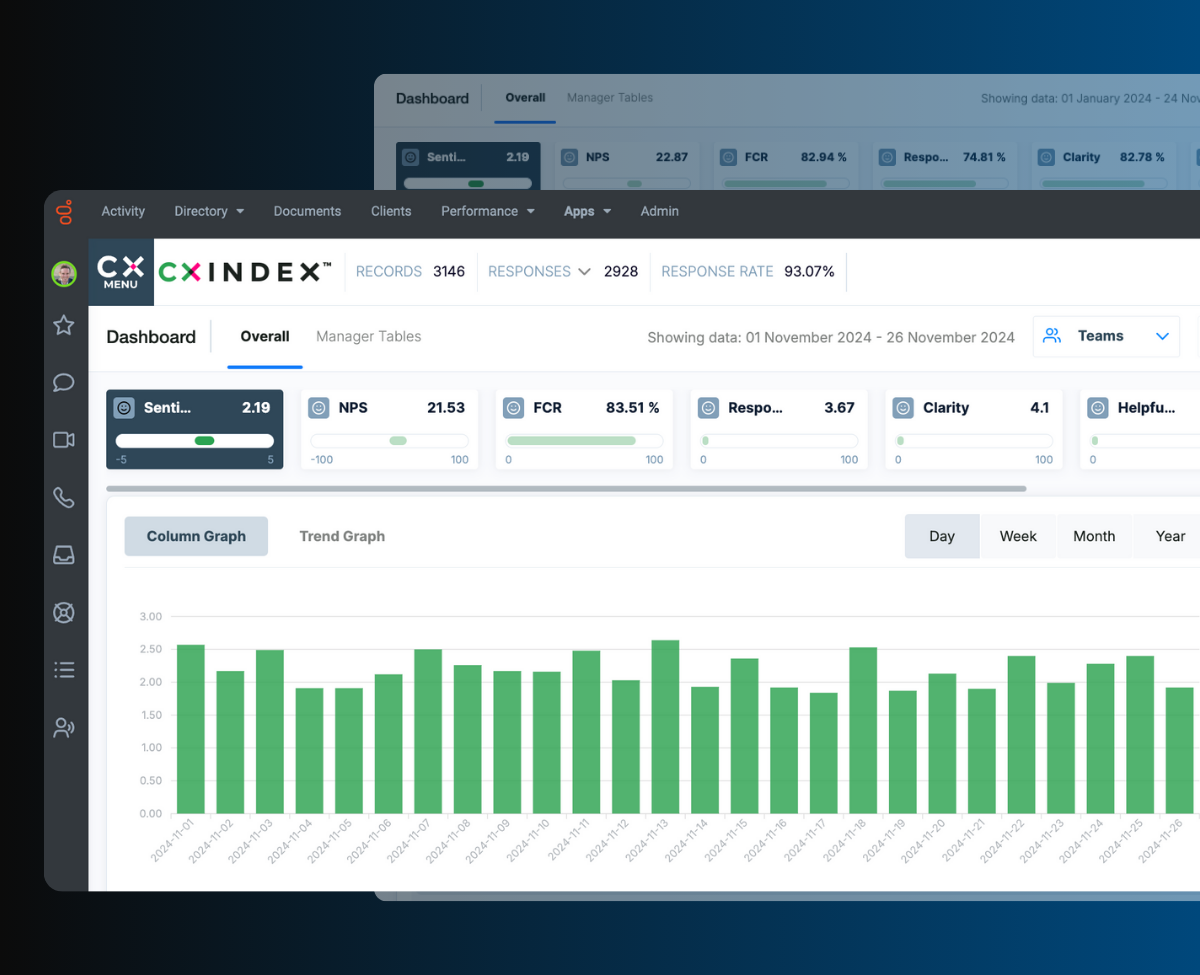Viewport: 1200px width, 975px height.
Task: Select the Day time granularity
Action: [x=942, y=536]
